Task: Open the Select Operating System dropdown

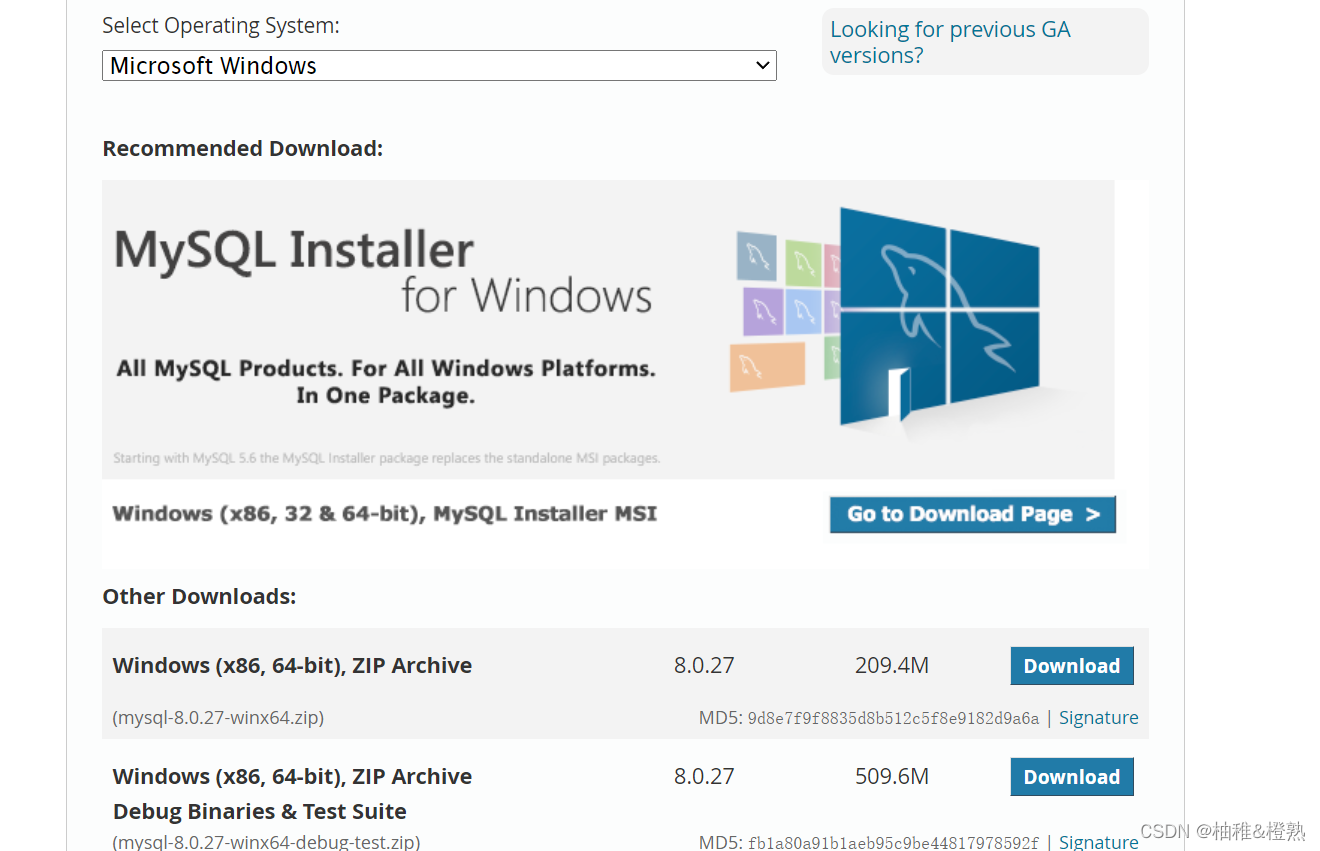Action: 439,66
